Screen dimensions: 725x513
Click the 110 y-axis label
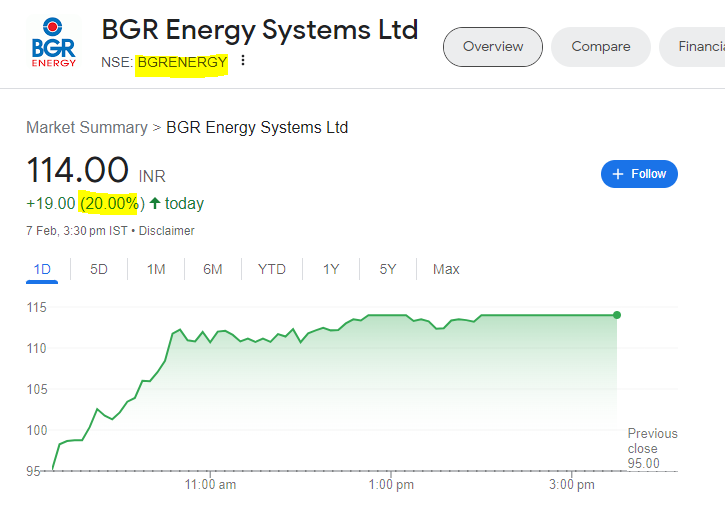[x=37, y=348]
